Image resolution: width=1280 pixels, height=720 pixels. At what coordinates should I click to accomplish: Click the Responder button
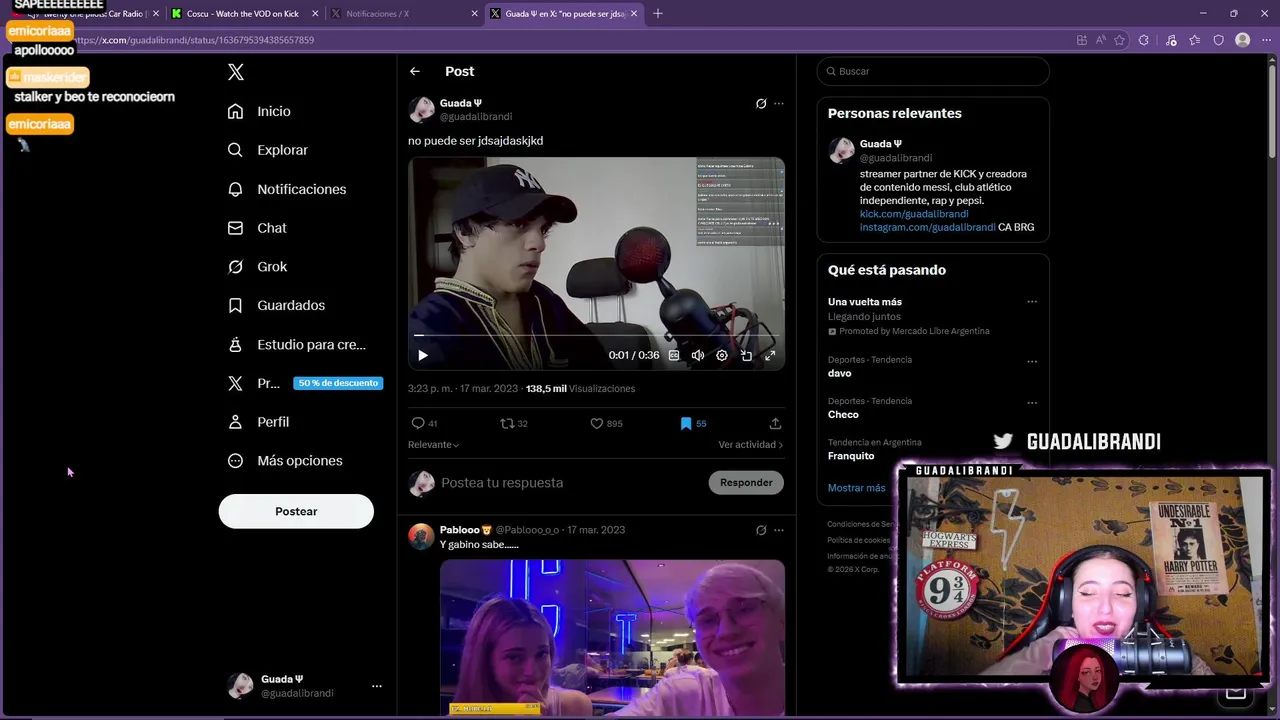746,482
